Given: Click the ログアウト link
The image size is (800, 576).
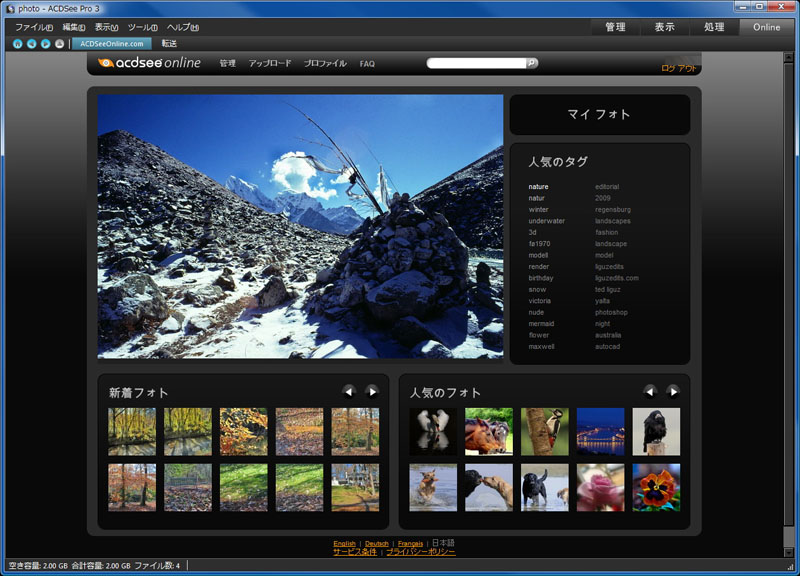Looking at the screenshot, I should click(x=679, y=68).
